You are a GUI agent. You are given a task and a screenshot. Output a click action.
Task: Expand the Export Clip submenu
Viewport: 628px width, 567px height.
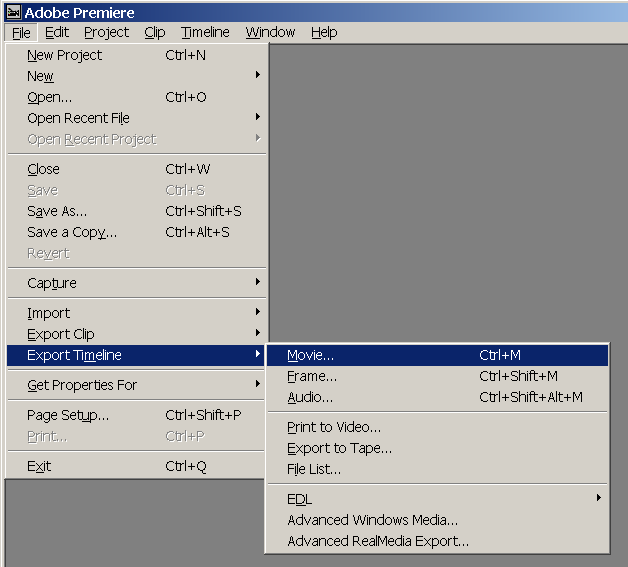[x=136, y=334]
